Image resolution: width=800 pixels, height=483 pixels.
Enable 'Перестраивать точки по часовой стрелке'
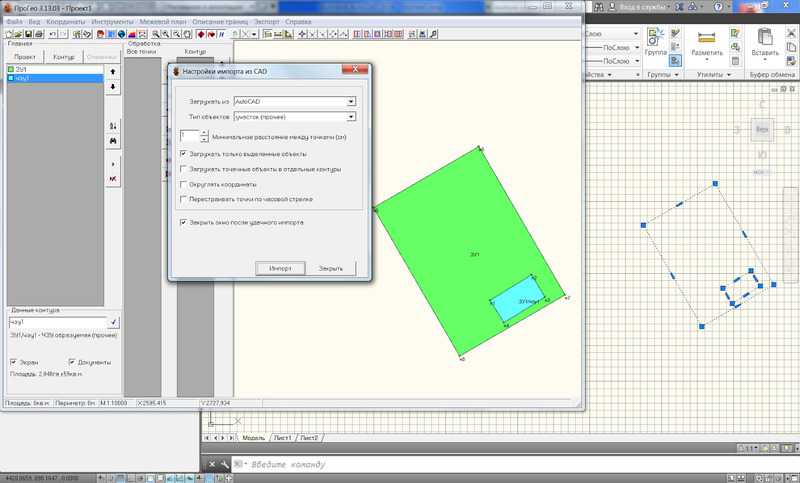tap(183, 200)
